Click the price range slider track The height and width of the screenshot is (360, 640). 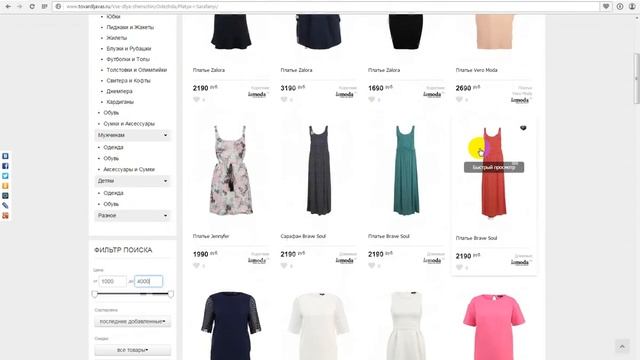click(133, 293)
